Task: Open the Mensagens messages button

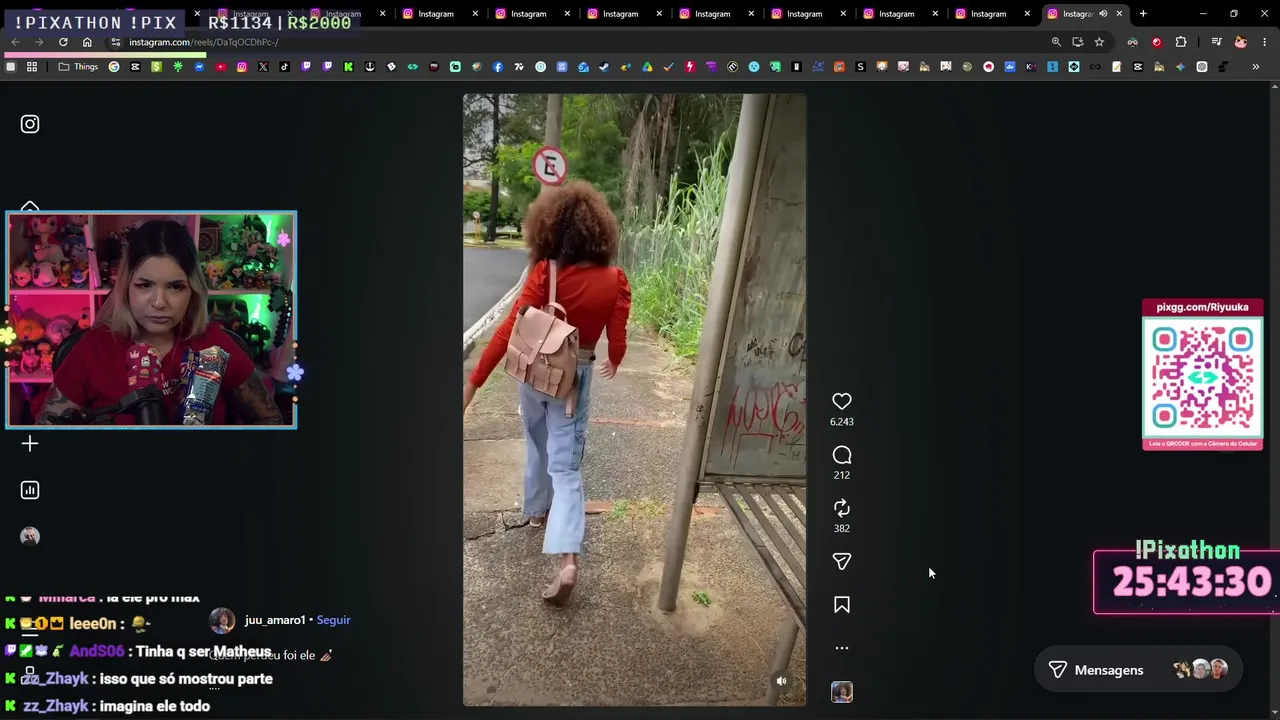Action: coord(1138,670)
